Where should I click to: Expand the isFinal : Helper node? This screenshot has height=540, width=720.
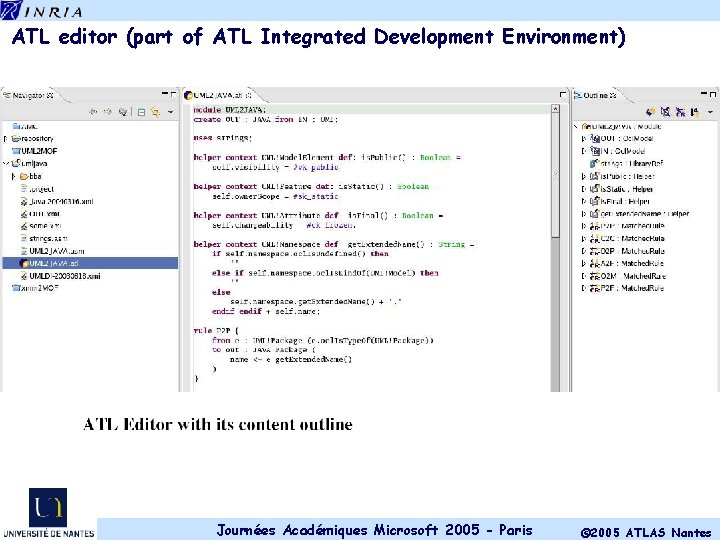[x=584, y=201]
